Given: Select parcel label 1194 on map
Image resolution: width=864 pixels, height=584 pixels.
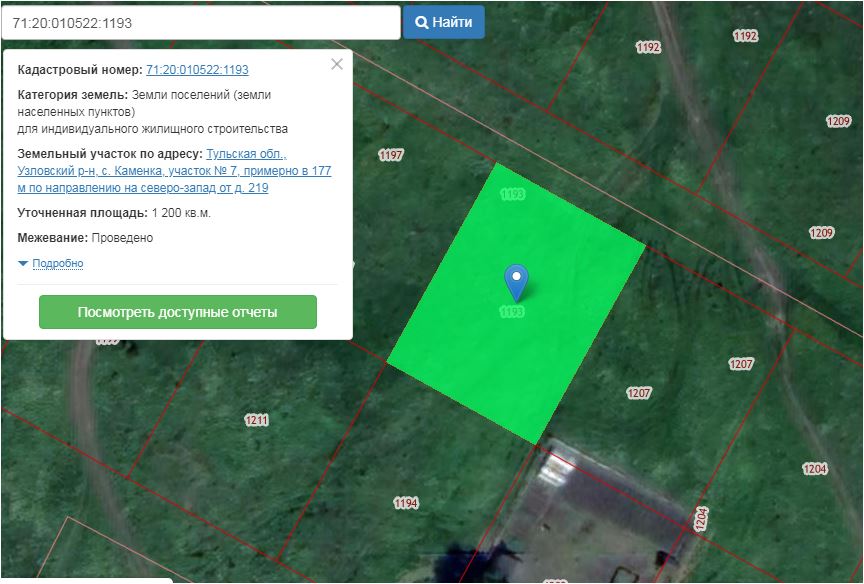Looking at the screenshot, I should tap(405, 503).
